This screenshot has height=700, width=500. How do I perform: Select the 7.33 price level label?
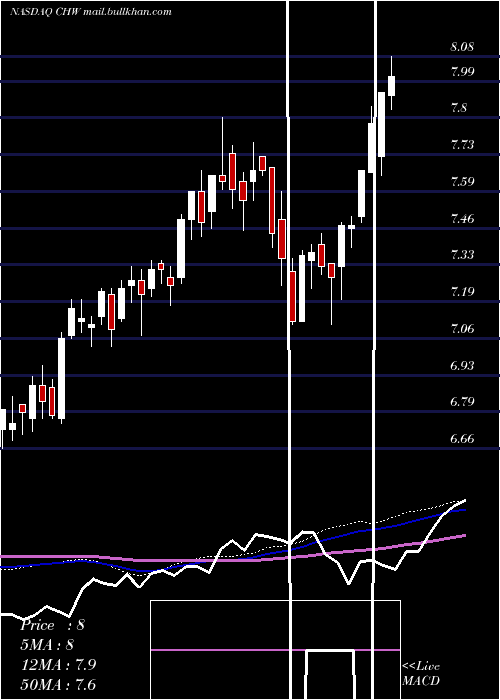tap(462, 255)
